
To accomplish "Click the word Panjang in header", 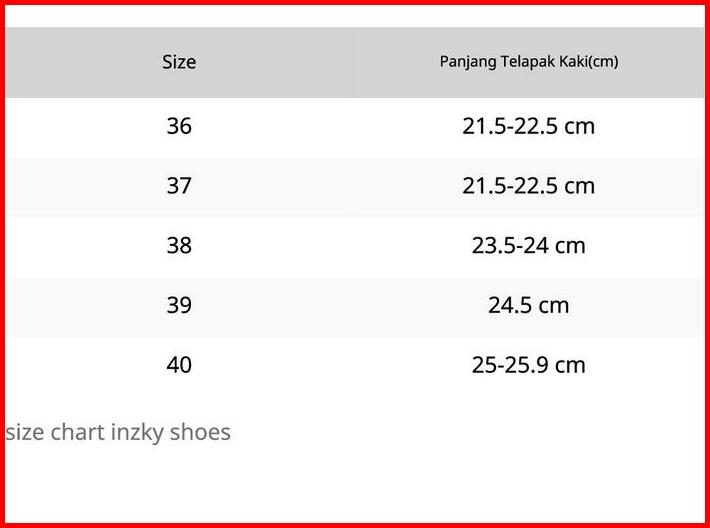I will 465,62.
